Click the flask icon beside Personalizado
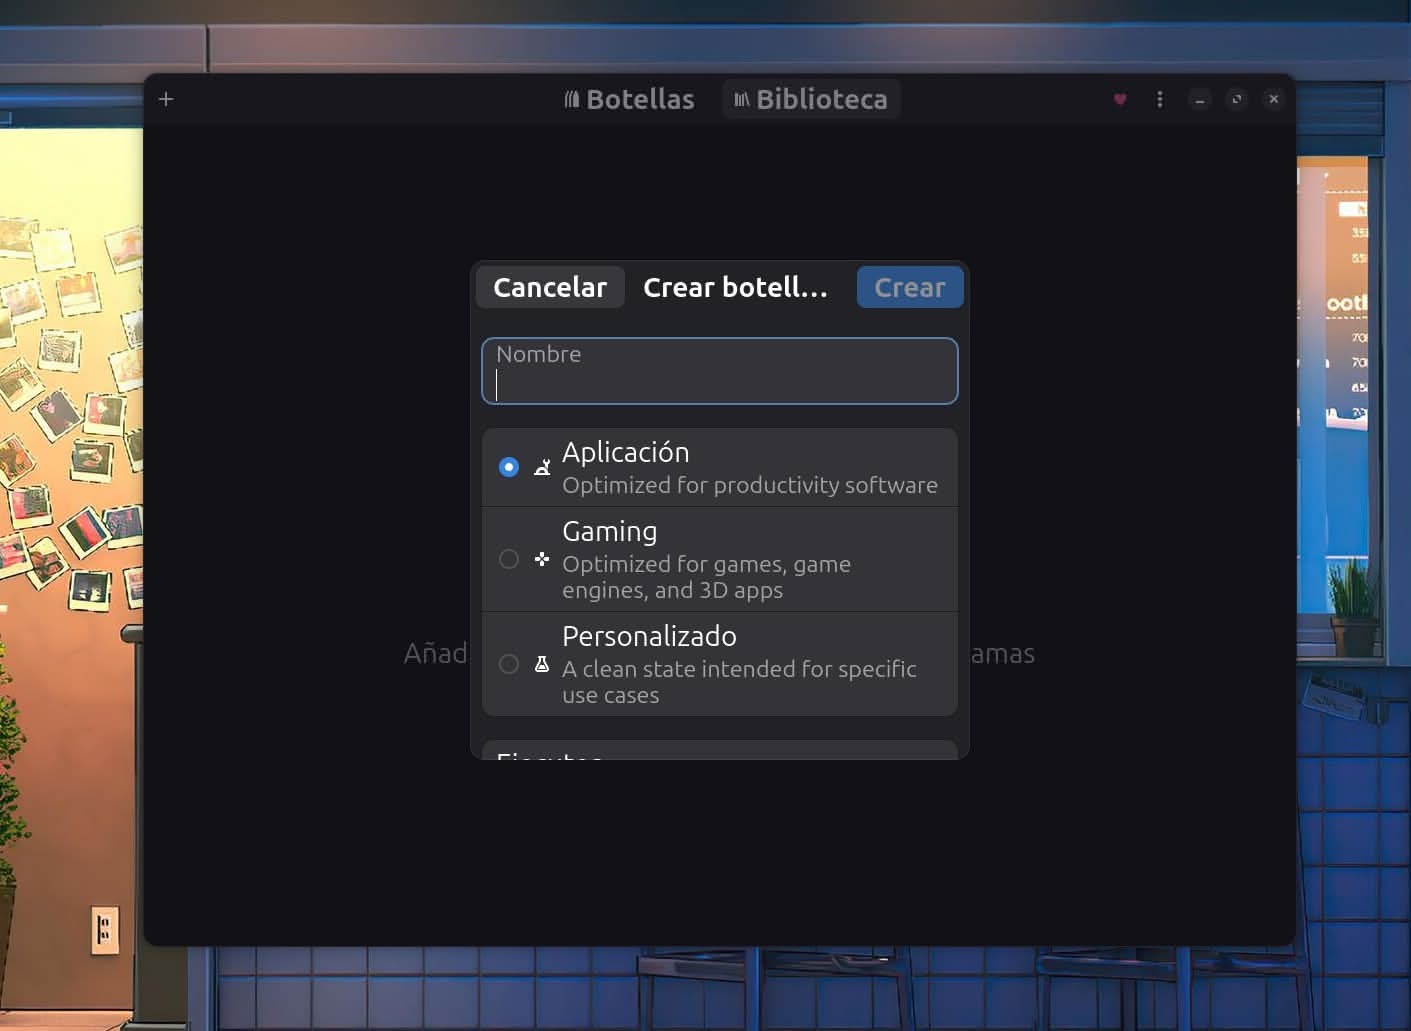The image size is (1411, 1031). tap(541, 663)
